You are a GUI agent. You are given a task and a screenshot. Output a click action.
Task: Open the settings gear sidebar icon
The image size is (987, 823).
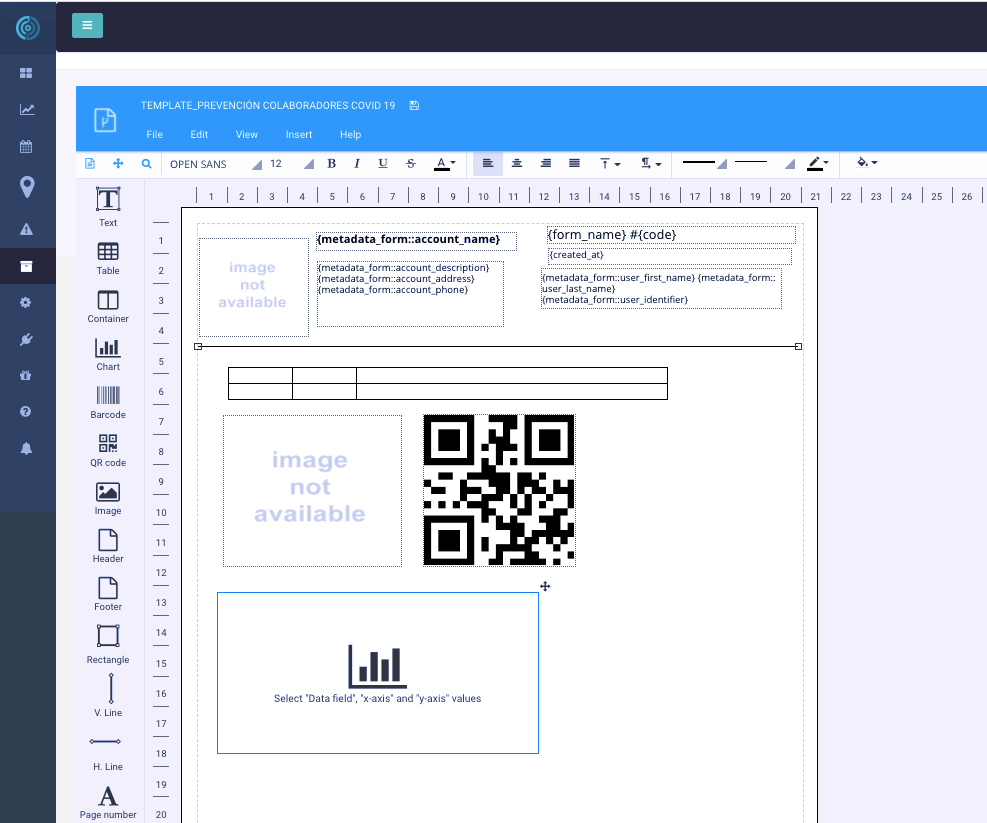click(26, 303)
